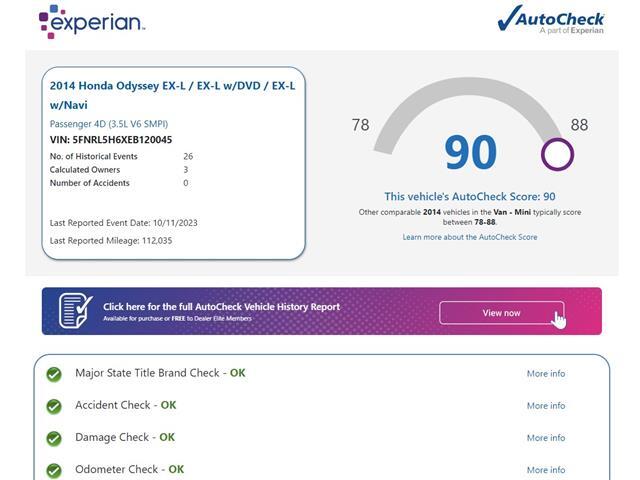This screenshot has height=480, width=640.
Task: Open More info for Major State Title Brand Check
Action: coord(546,373)
